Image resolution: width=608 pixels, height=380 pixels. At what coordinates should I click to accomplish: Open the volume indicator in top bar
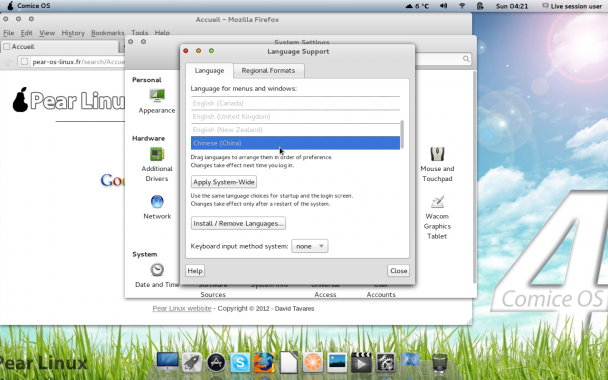click(x=443, y=6)
